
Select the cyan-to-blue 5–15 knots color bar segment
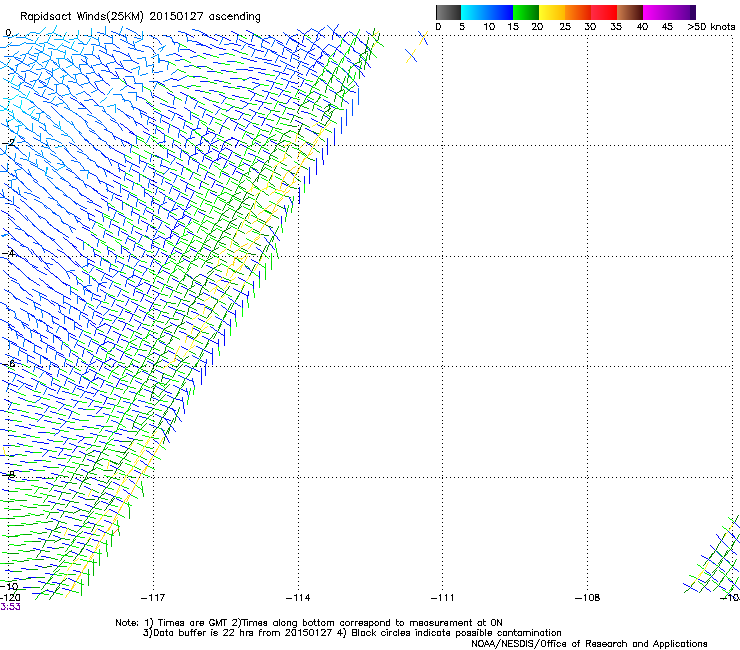(487, 12)
